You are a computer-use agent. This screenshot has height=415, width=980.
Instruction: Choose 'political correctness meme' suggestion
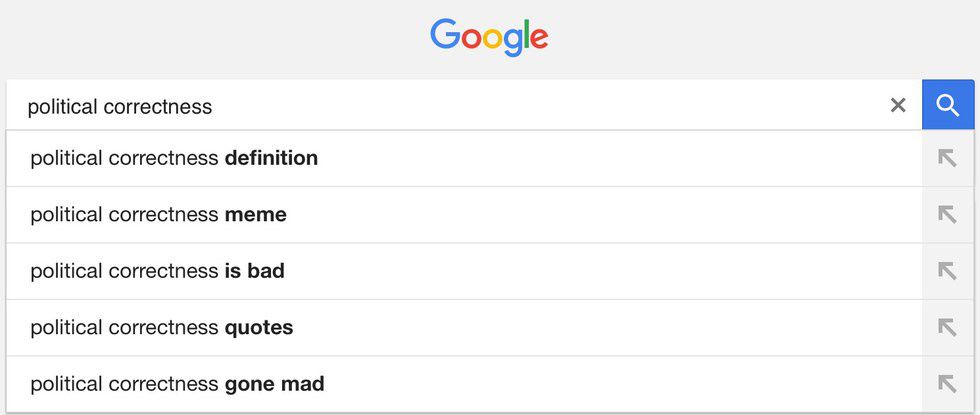[158, 214]
